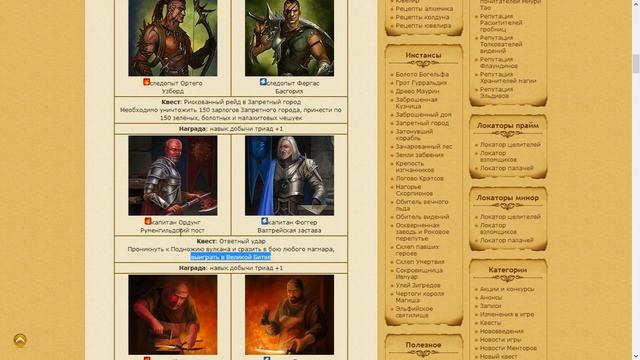Open portrait of капитан Фоггер with blue cape
This screenshot has width=640, height=360.
tap(289, 176)
